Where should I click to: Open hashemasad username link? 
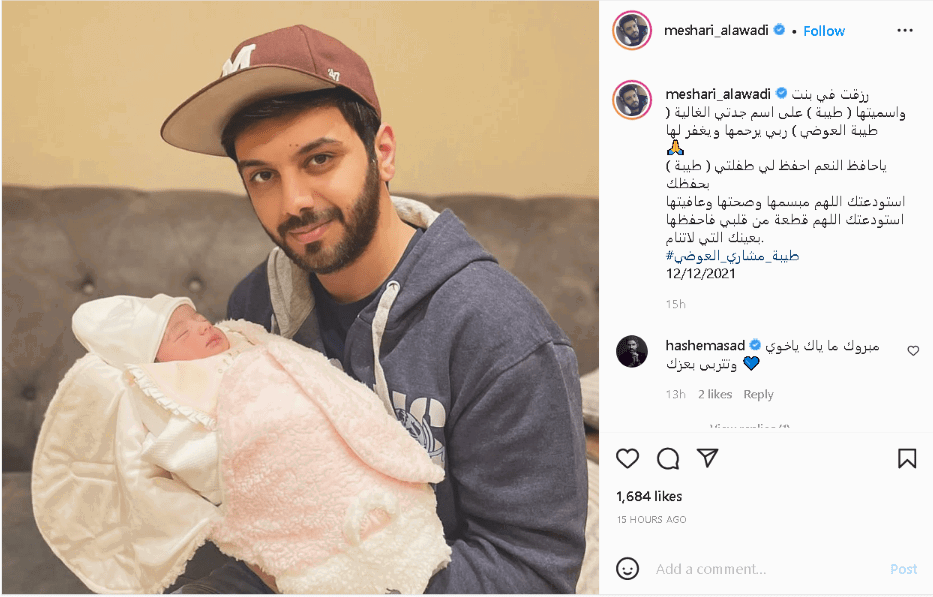click(705, 345)
